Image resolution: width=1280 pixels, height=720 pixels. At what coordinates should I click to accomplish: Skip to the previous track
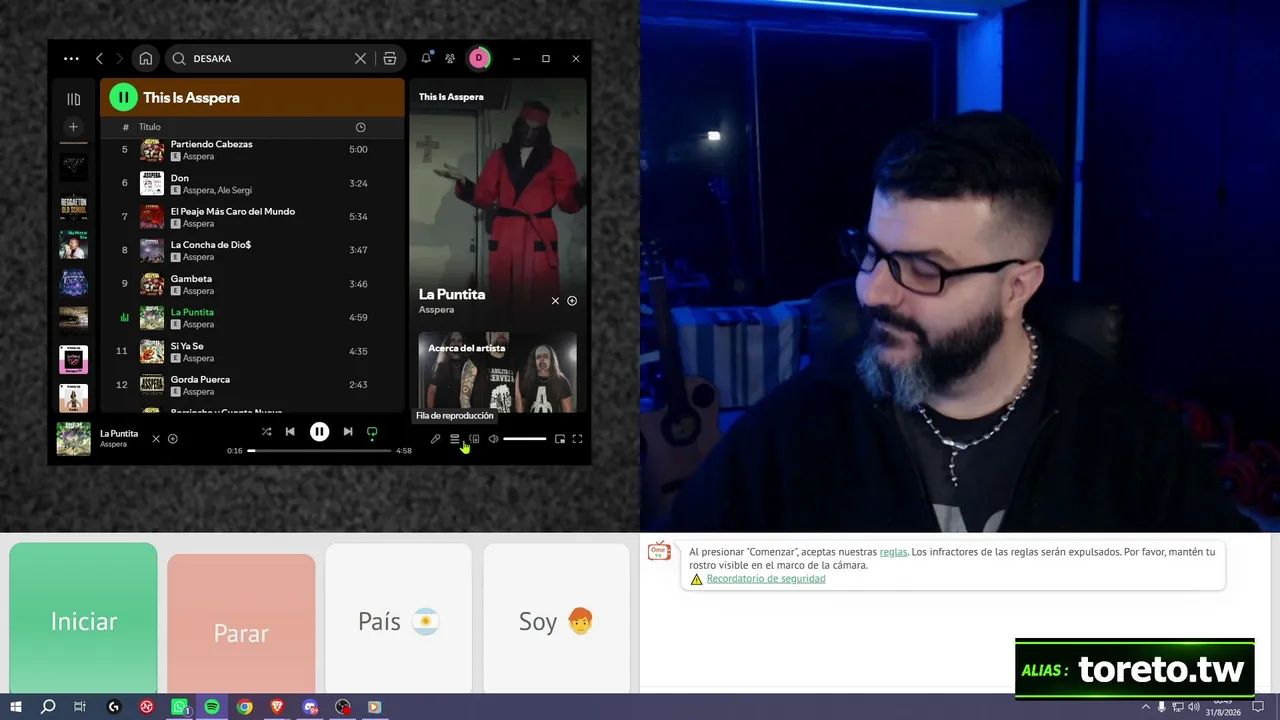point(290,432)
